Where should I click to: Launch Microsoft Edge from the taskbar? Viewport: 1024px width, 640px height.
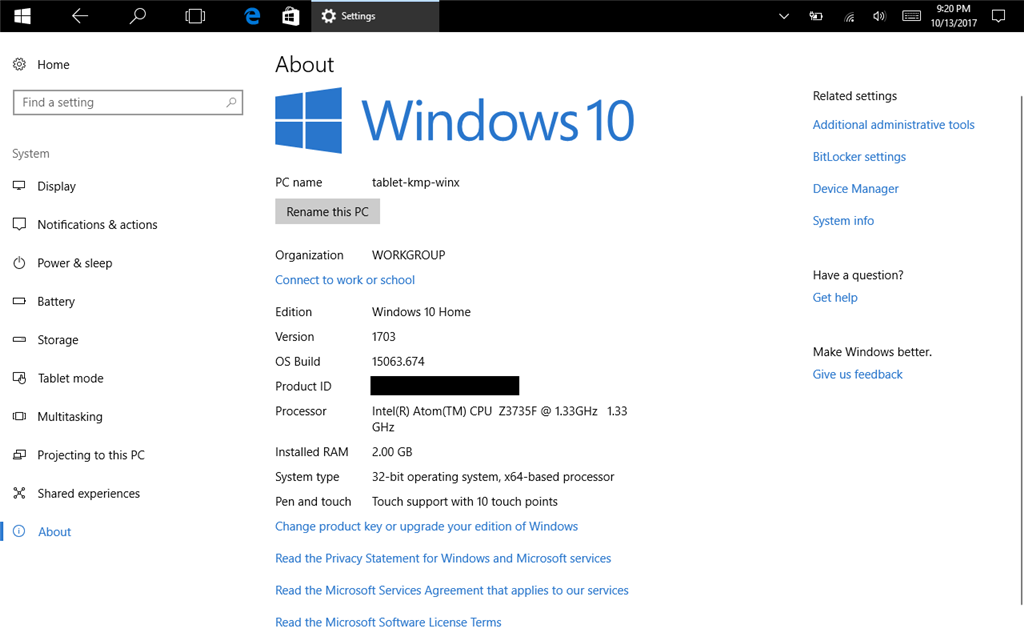pyautogui.click(x=252, y=16)
